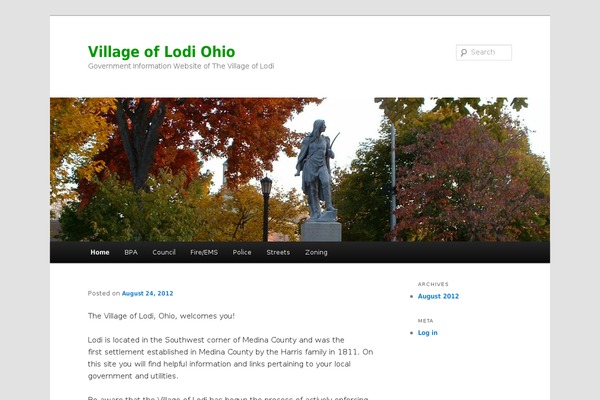Viewport: 600px width, 400px height.
Task: Click the welcome paragraph text
Action: coord(161,316)
